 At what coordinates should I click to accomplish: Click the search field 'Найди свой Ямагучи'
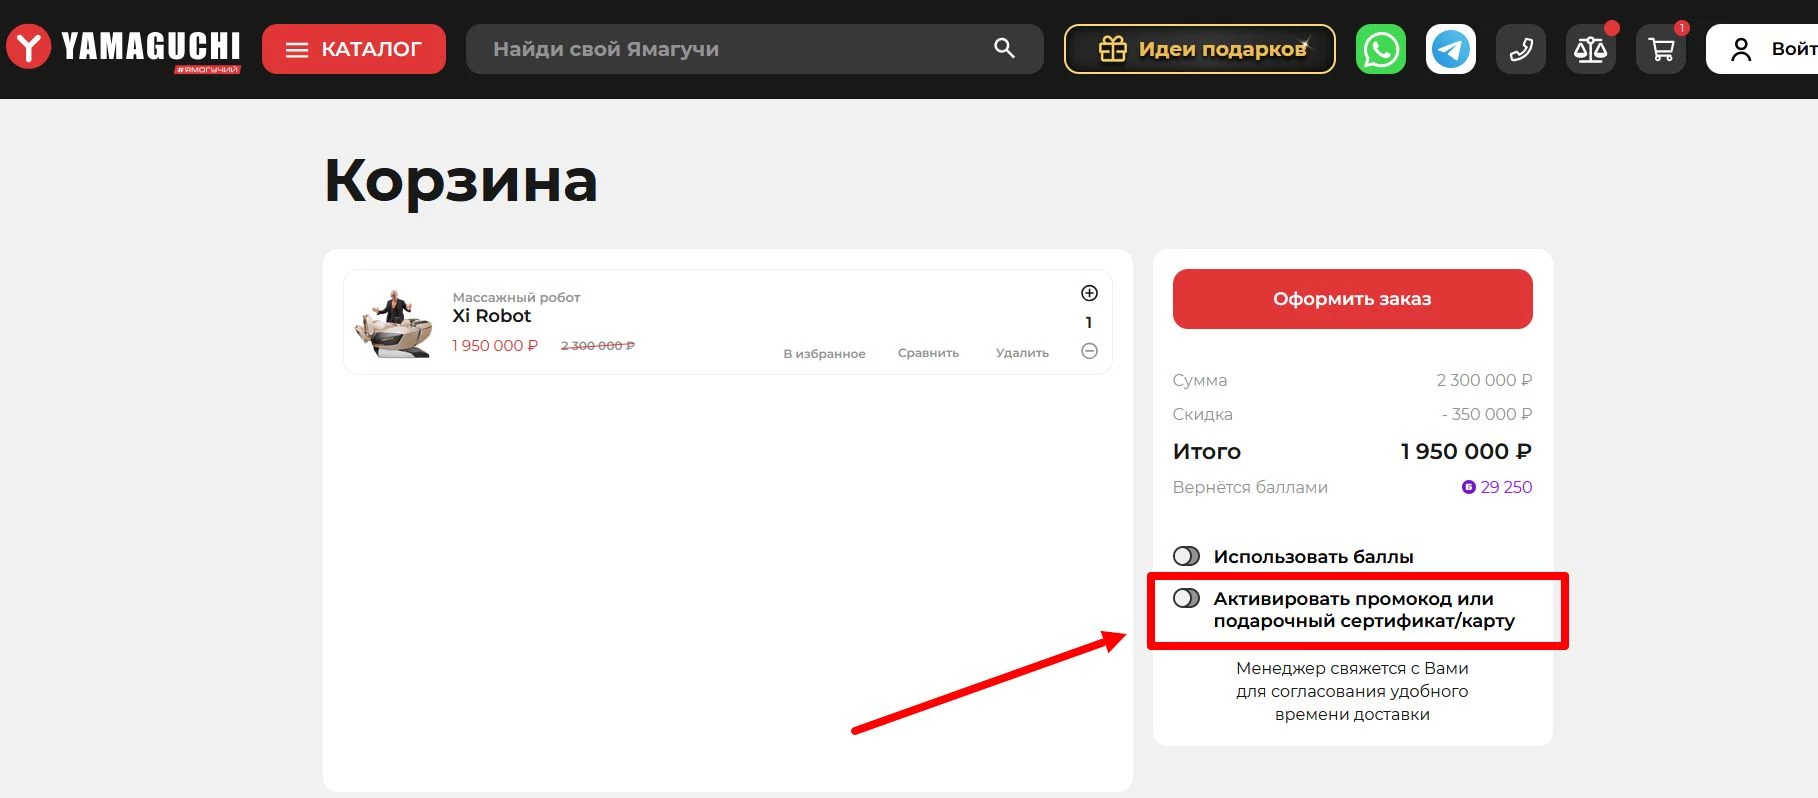point(735,49)
